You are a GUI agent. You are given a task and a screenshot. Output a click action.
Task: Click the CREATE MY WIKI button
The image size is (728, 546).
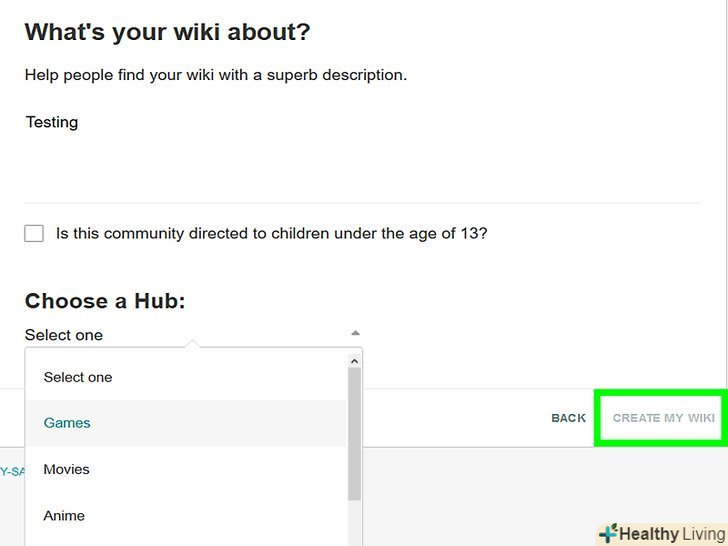[663, 418]
